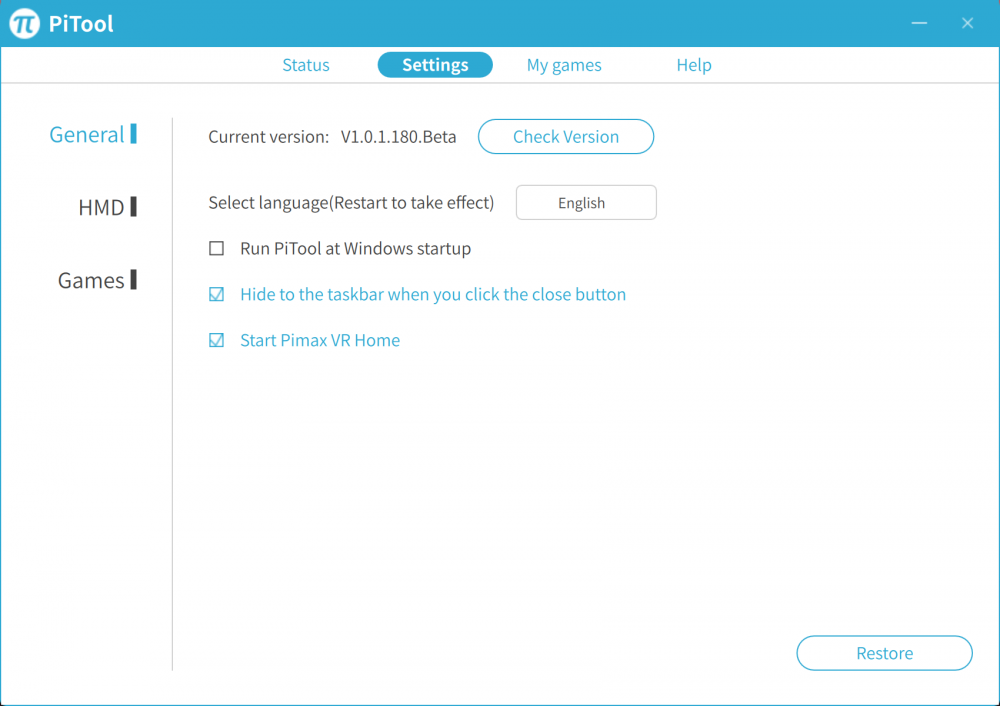This screenshot has height=706, width=1000.
Task: Open the My games tab
Action: [563, 64]
